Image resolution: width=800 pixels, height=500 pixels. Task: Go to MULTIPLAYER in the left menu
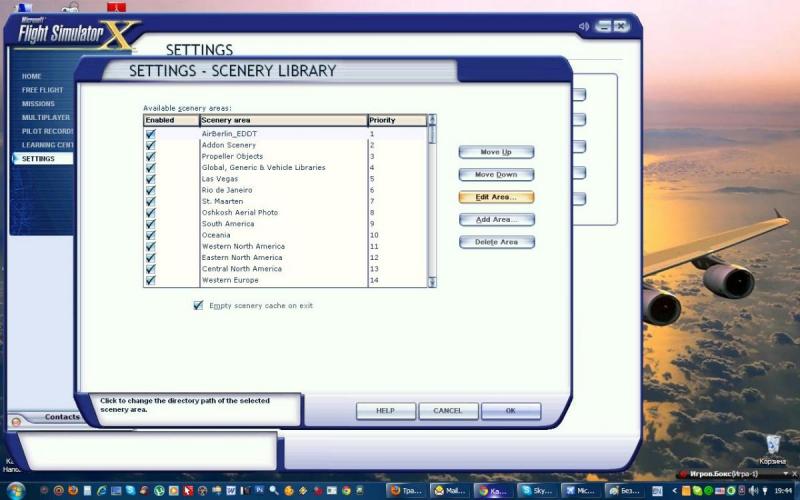[46, 117]
